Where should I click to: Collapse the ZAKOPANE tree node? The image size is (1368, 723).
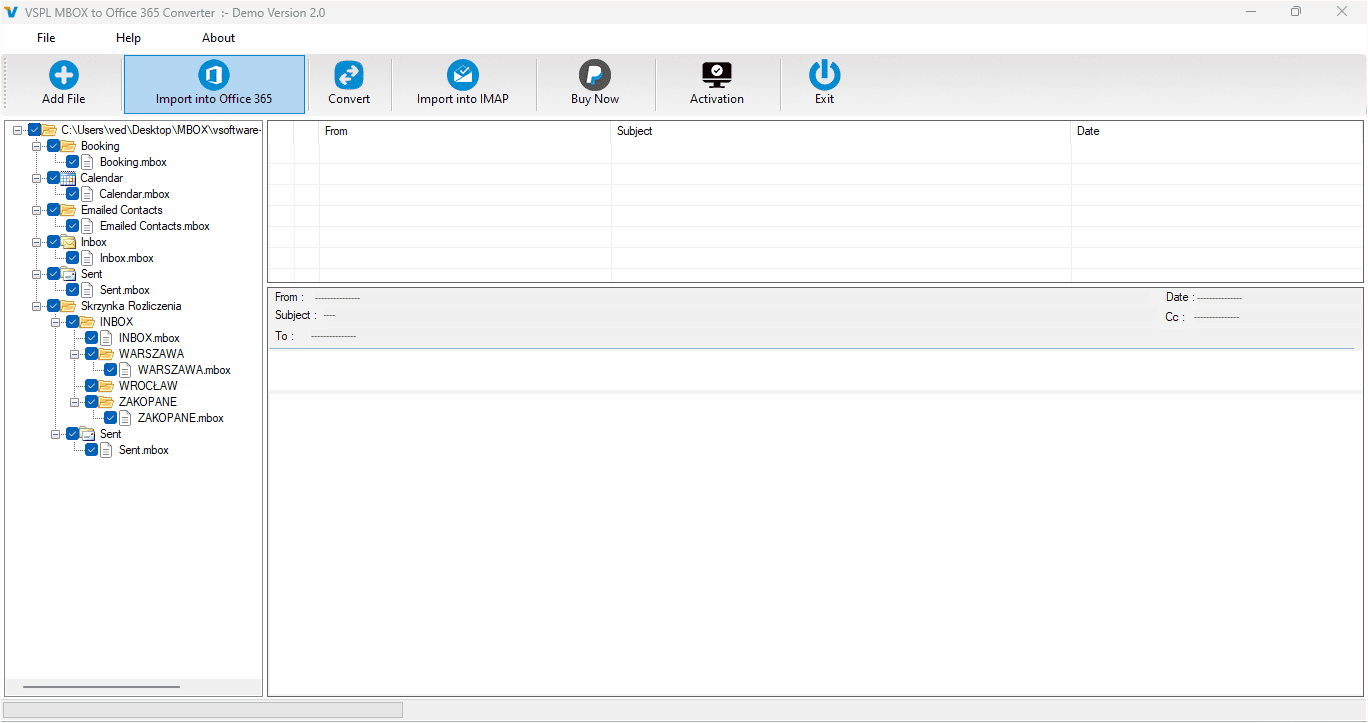[x=75, y=402]
